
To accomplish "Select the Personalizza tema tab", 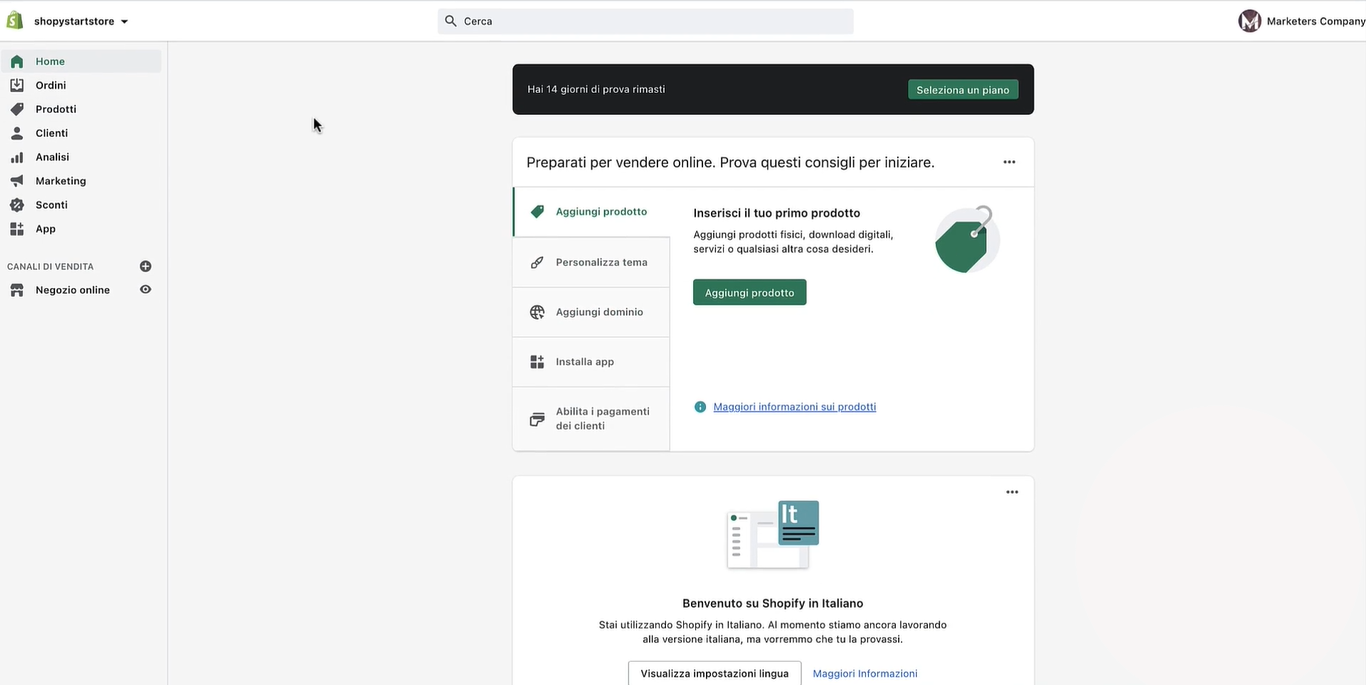I will point(591,262).
